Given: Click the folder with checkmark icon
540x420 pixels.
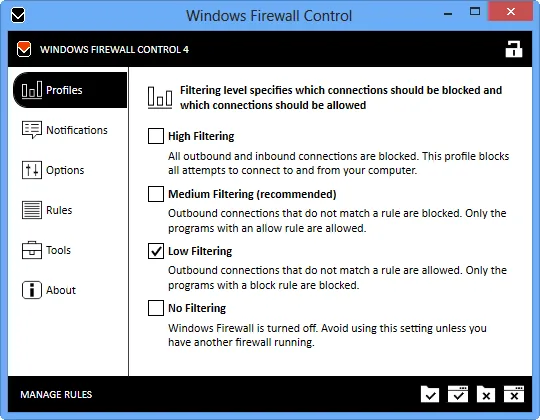Looking at the screenshot, I should (x=430, y=394).
